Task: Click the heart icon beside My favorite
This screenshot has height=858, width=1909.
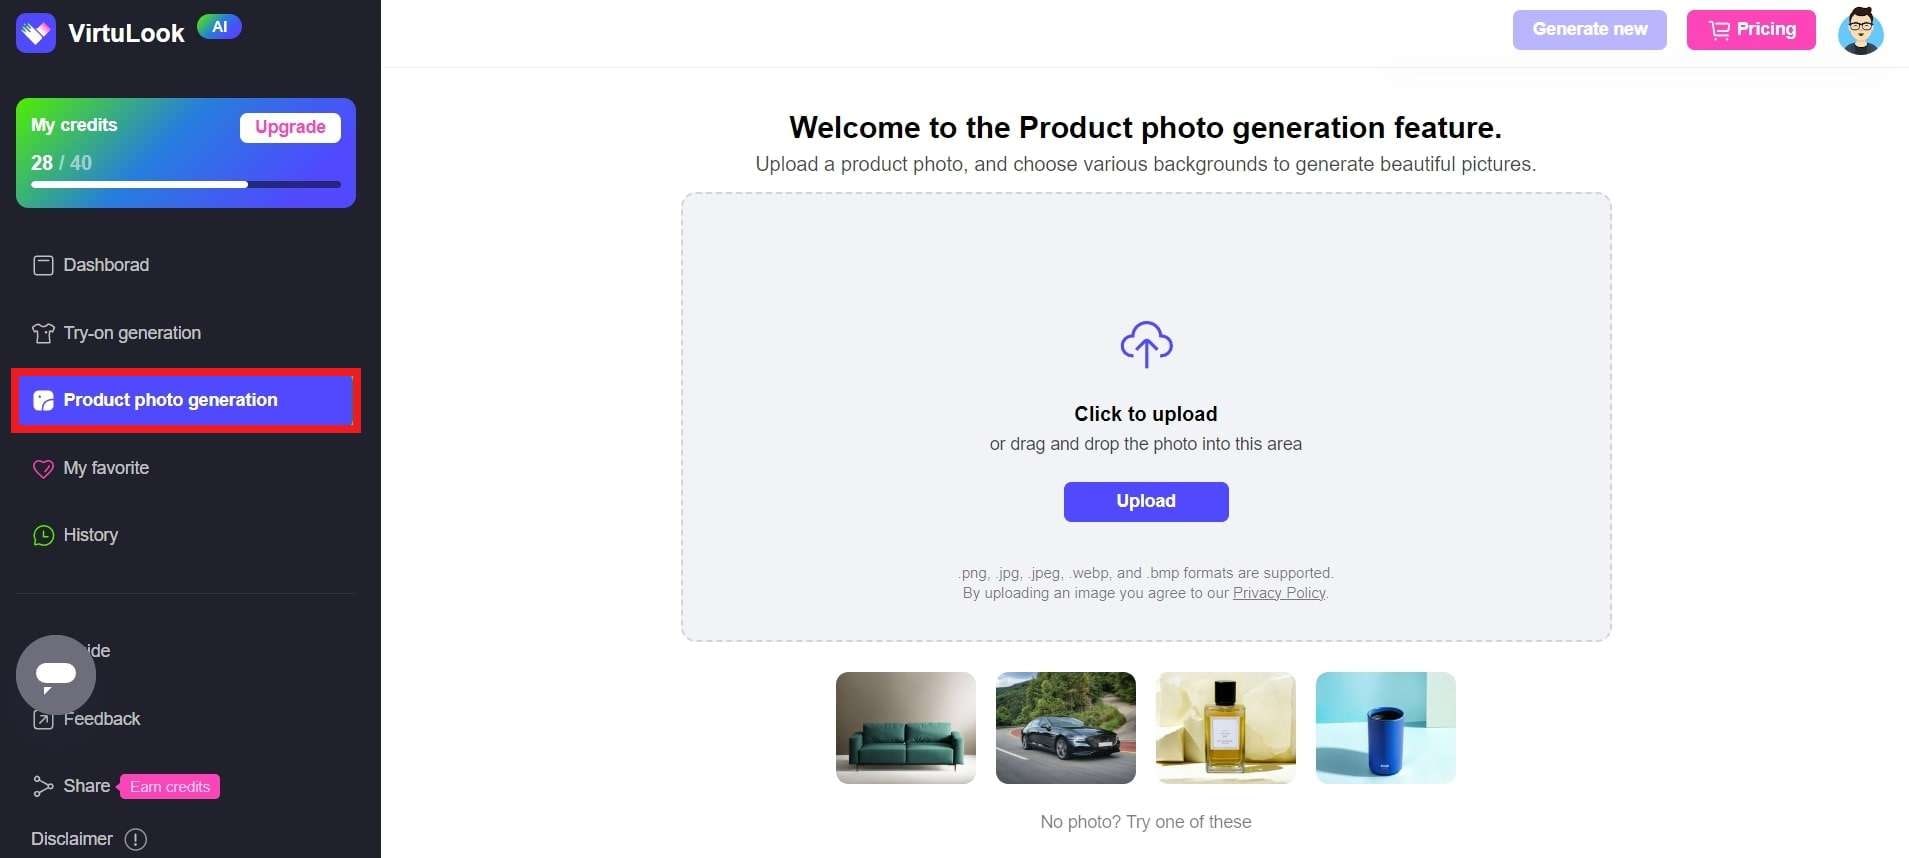Action: point(43,468)
